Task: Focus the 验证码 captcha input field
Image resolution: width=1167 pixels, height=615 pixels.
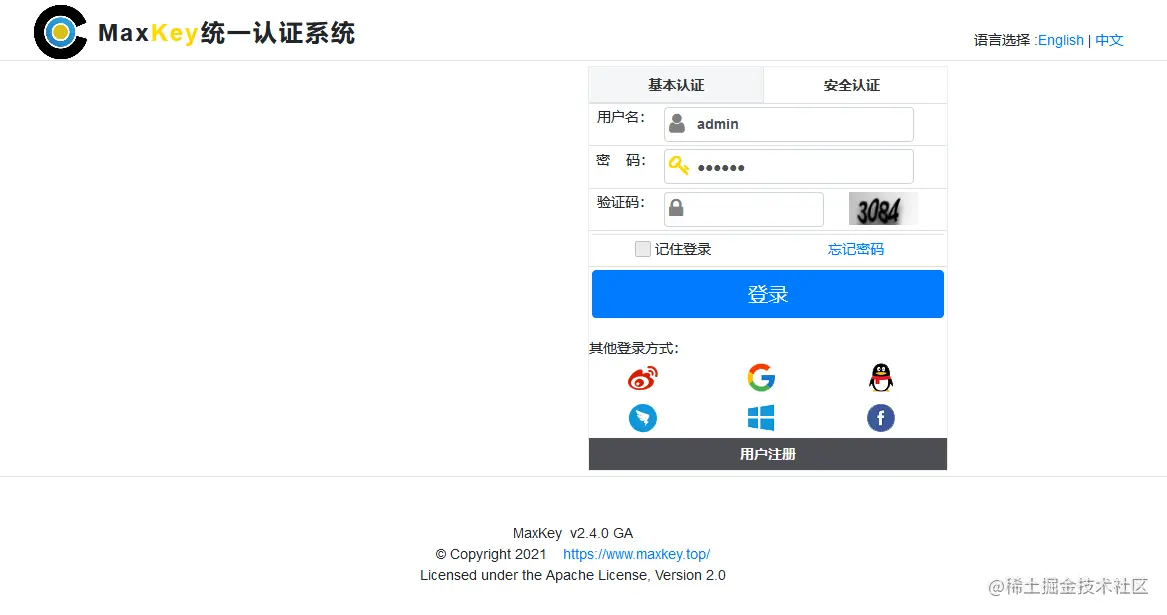Action: [x=744, y=209]
